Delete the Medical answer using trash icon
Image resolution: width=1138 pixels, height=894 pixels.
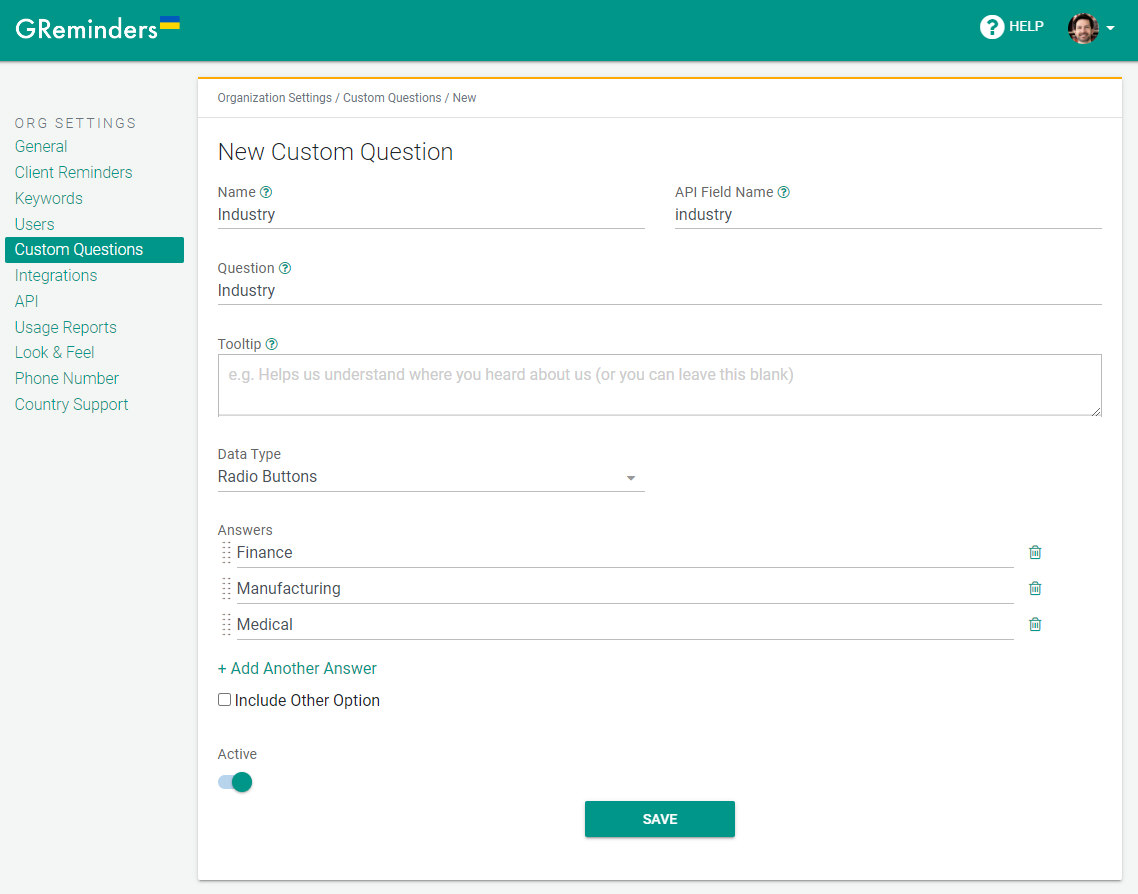1035,624
